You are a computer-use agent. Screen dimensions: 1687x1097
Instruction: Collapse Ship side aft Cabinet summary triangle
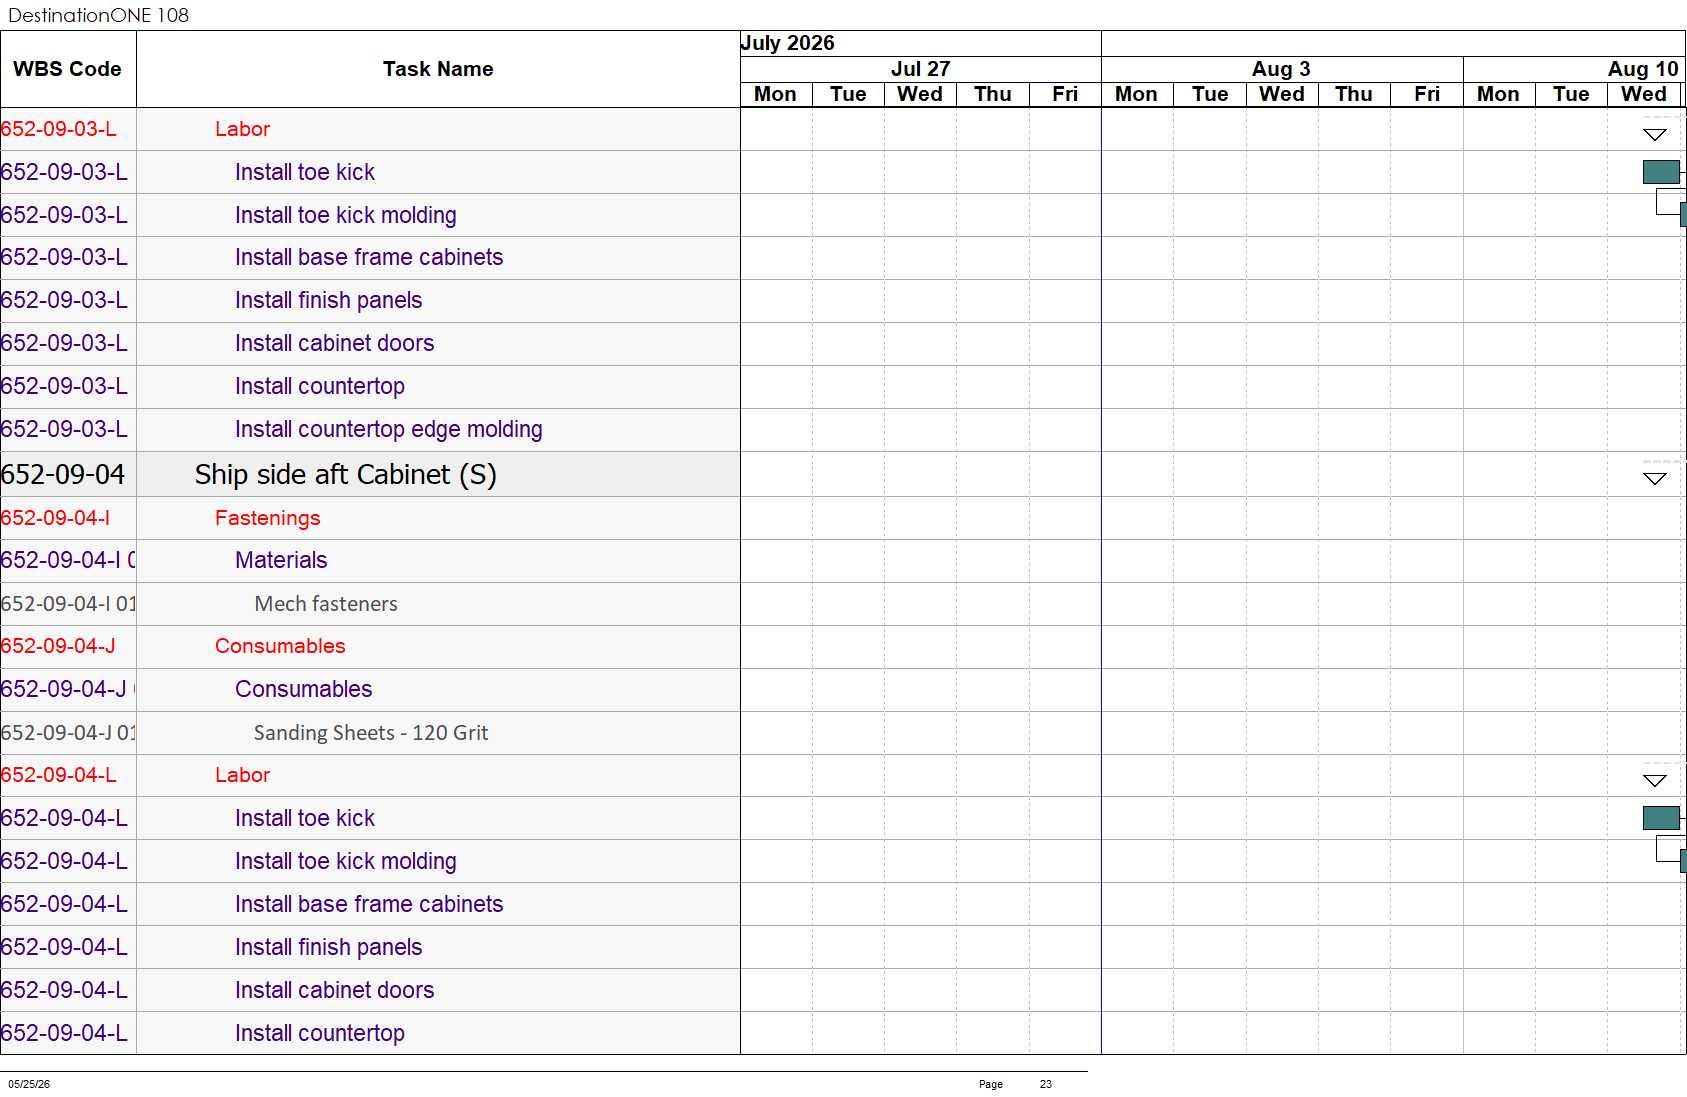pyautogui.click(x=1655, y=478)
